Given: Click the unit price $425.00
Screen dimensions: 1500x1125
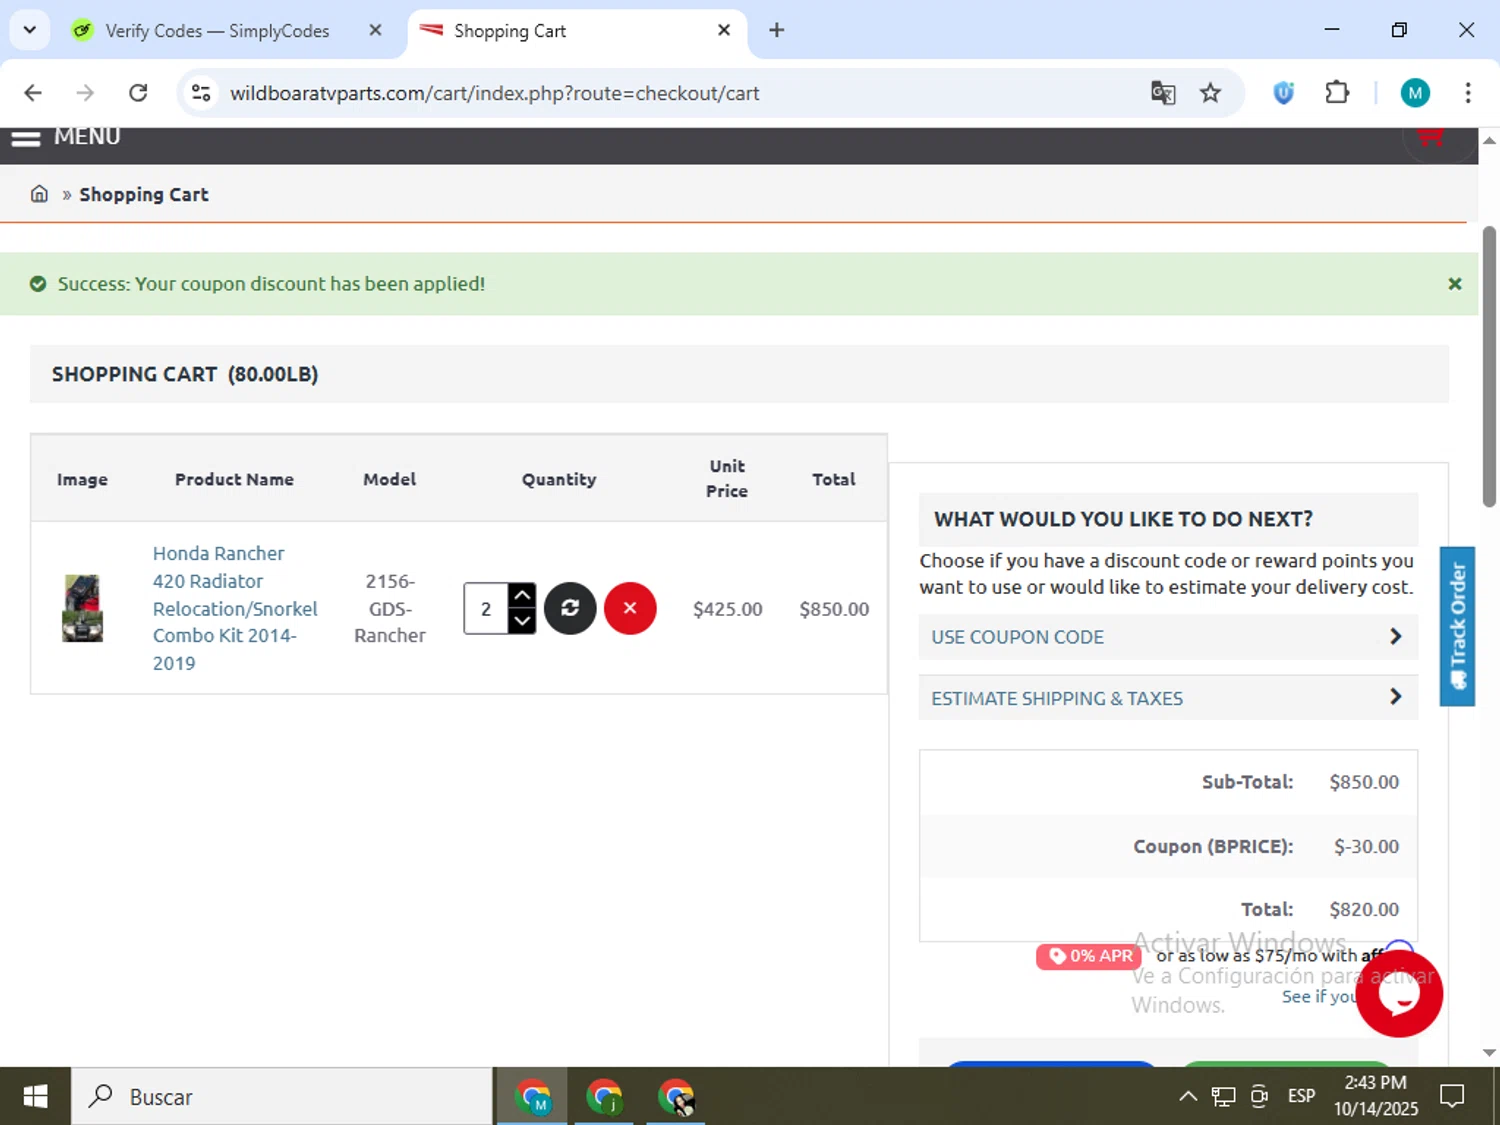Looking at the screenshot, I should [x=728, y=609].
